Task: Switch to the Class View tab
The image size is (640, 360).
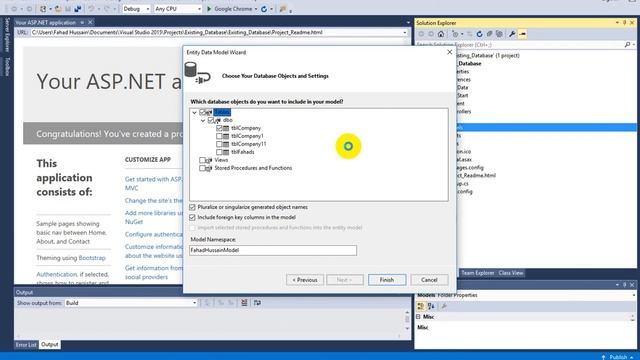Action: click(x=511, y=273)
